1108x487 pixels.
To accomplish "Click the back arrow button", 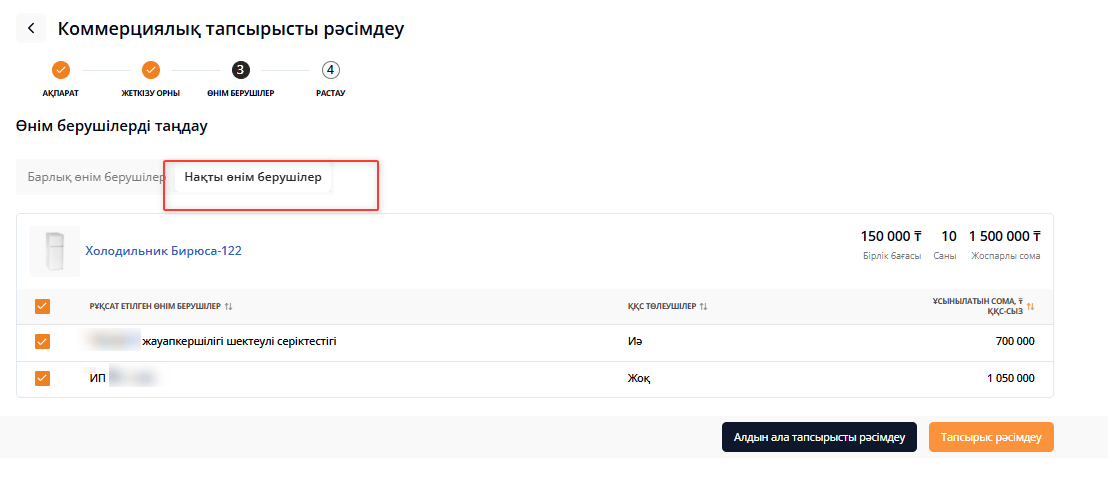I will pos(31,28).
